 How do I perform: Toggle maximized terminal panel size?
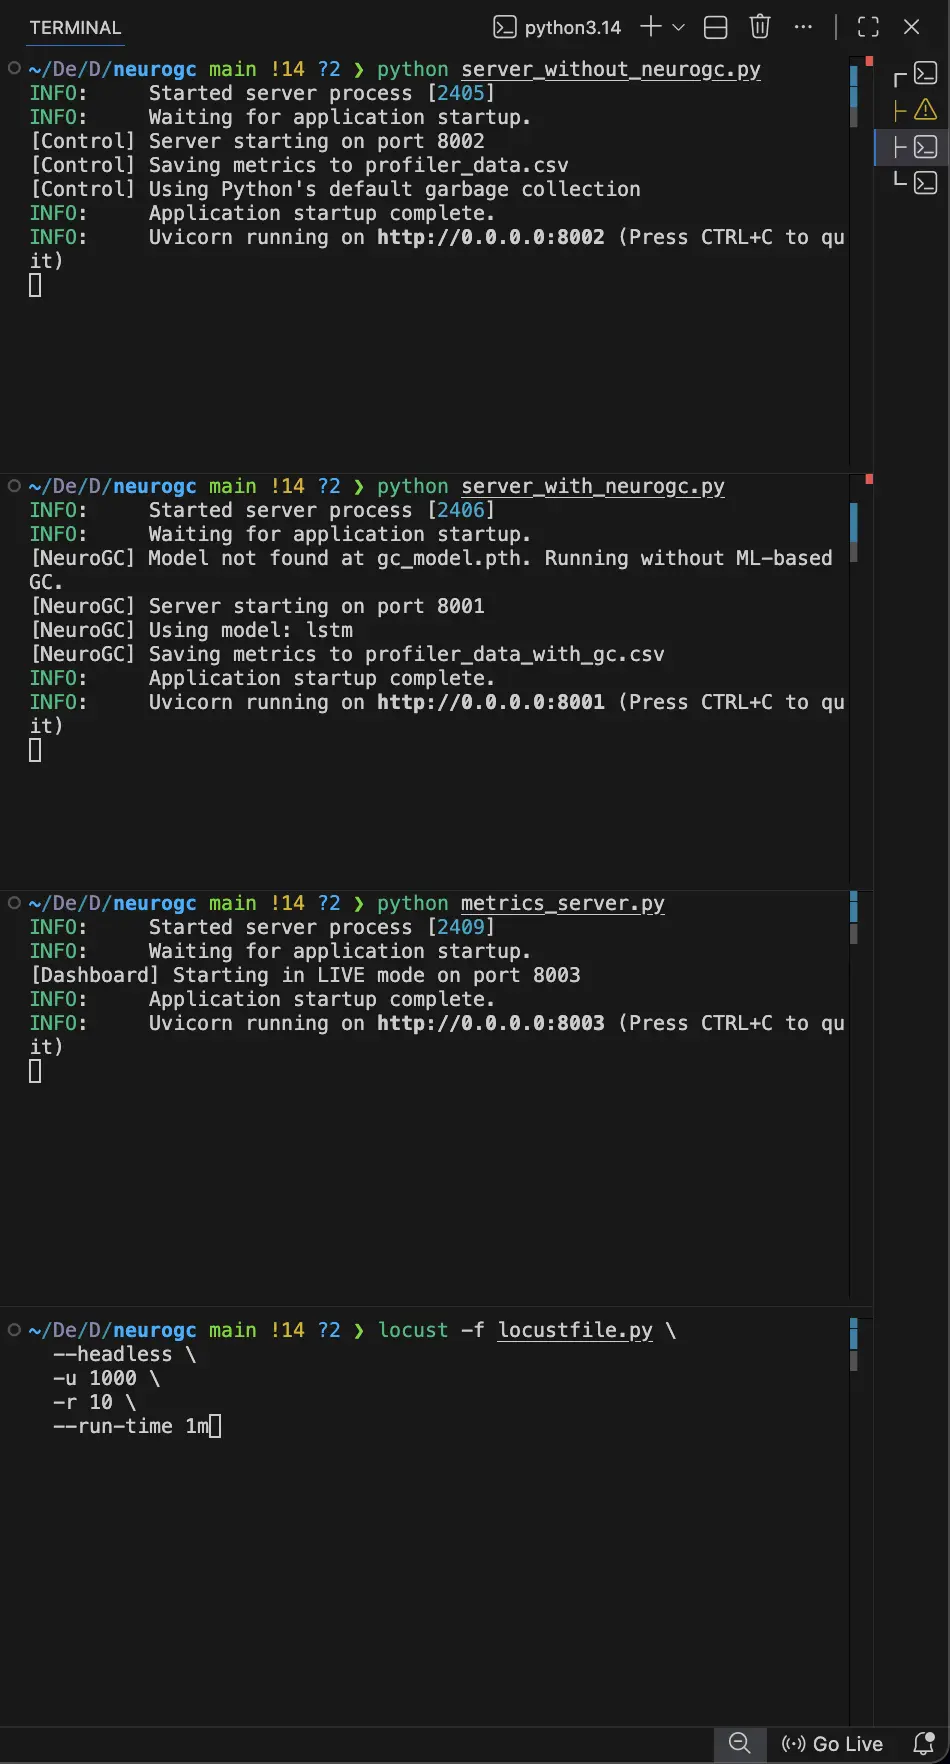point(868,27)
